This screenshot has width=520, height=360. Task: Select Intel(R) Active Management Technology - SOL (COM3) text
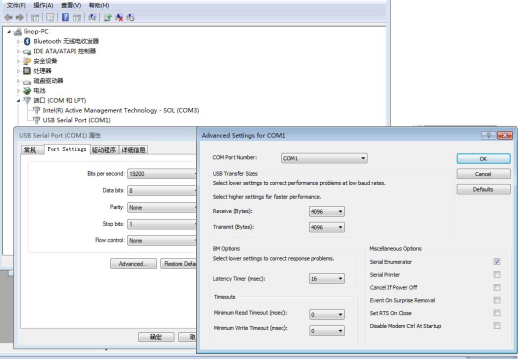(121, 110)
